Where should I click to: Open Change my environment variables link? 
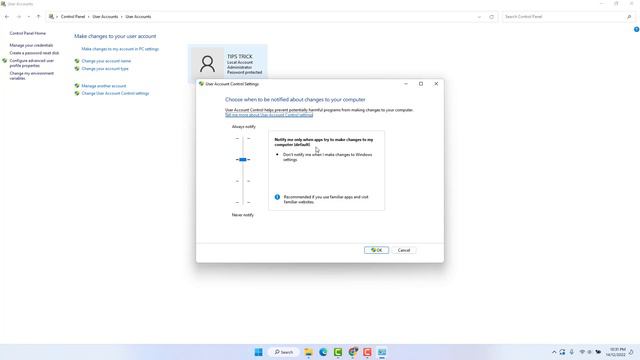(32, 76)
